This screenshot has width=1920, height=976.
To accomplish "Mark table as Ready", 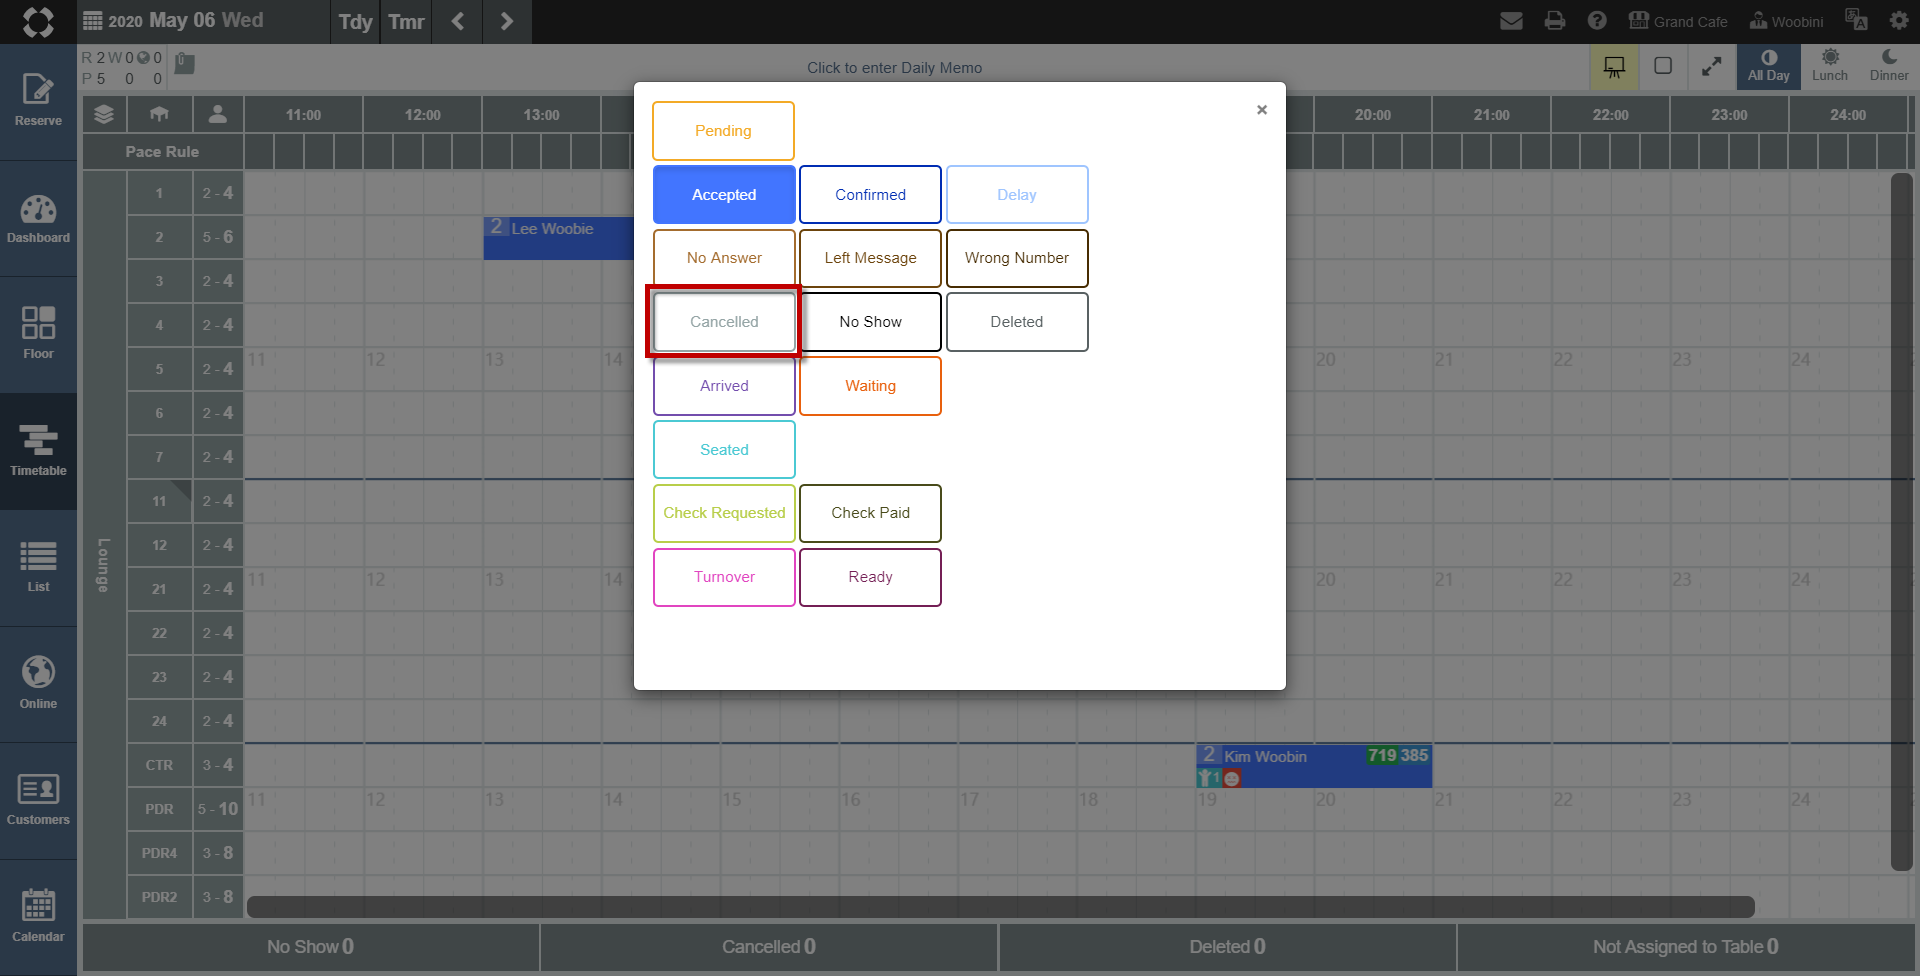I will [870, 577].
